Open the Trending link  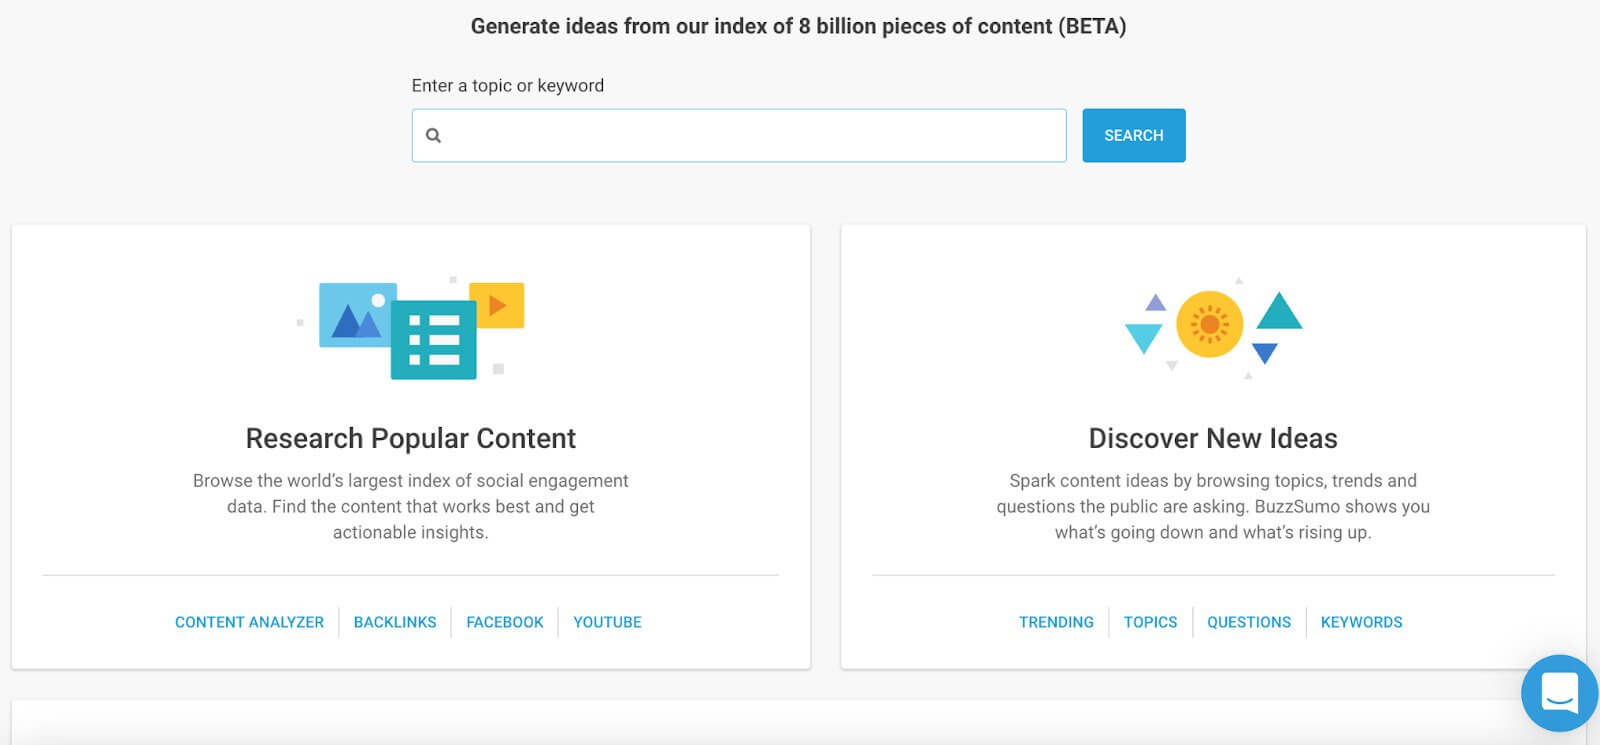[x=1056, y=622]
